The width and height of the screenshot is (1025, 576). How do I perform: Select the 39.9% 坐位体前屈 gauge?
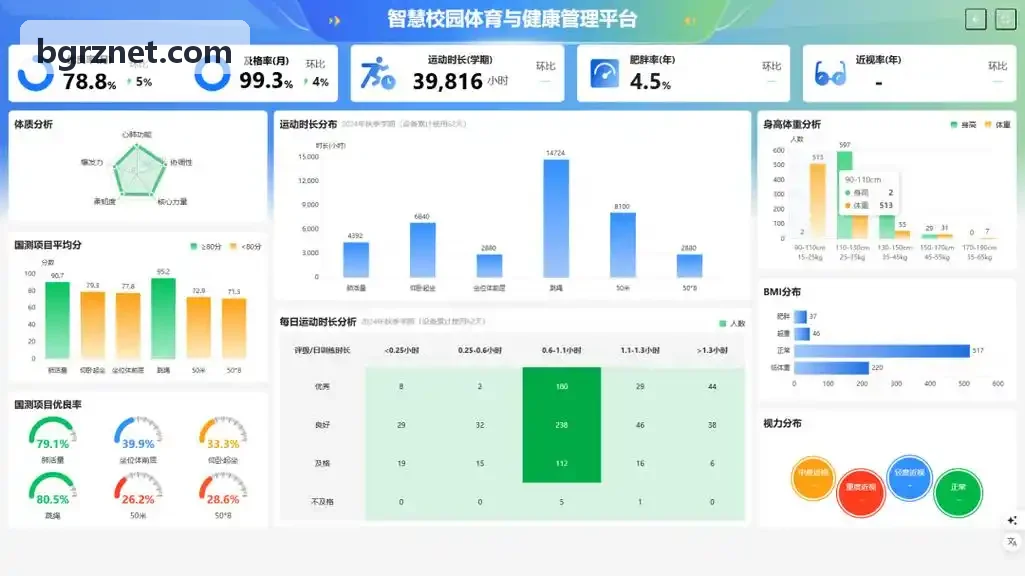(138, 435)
